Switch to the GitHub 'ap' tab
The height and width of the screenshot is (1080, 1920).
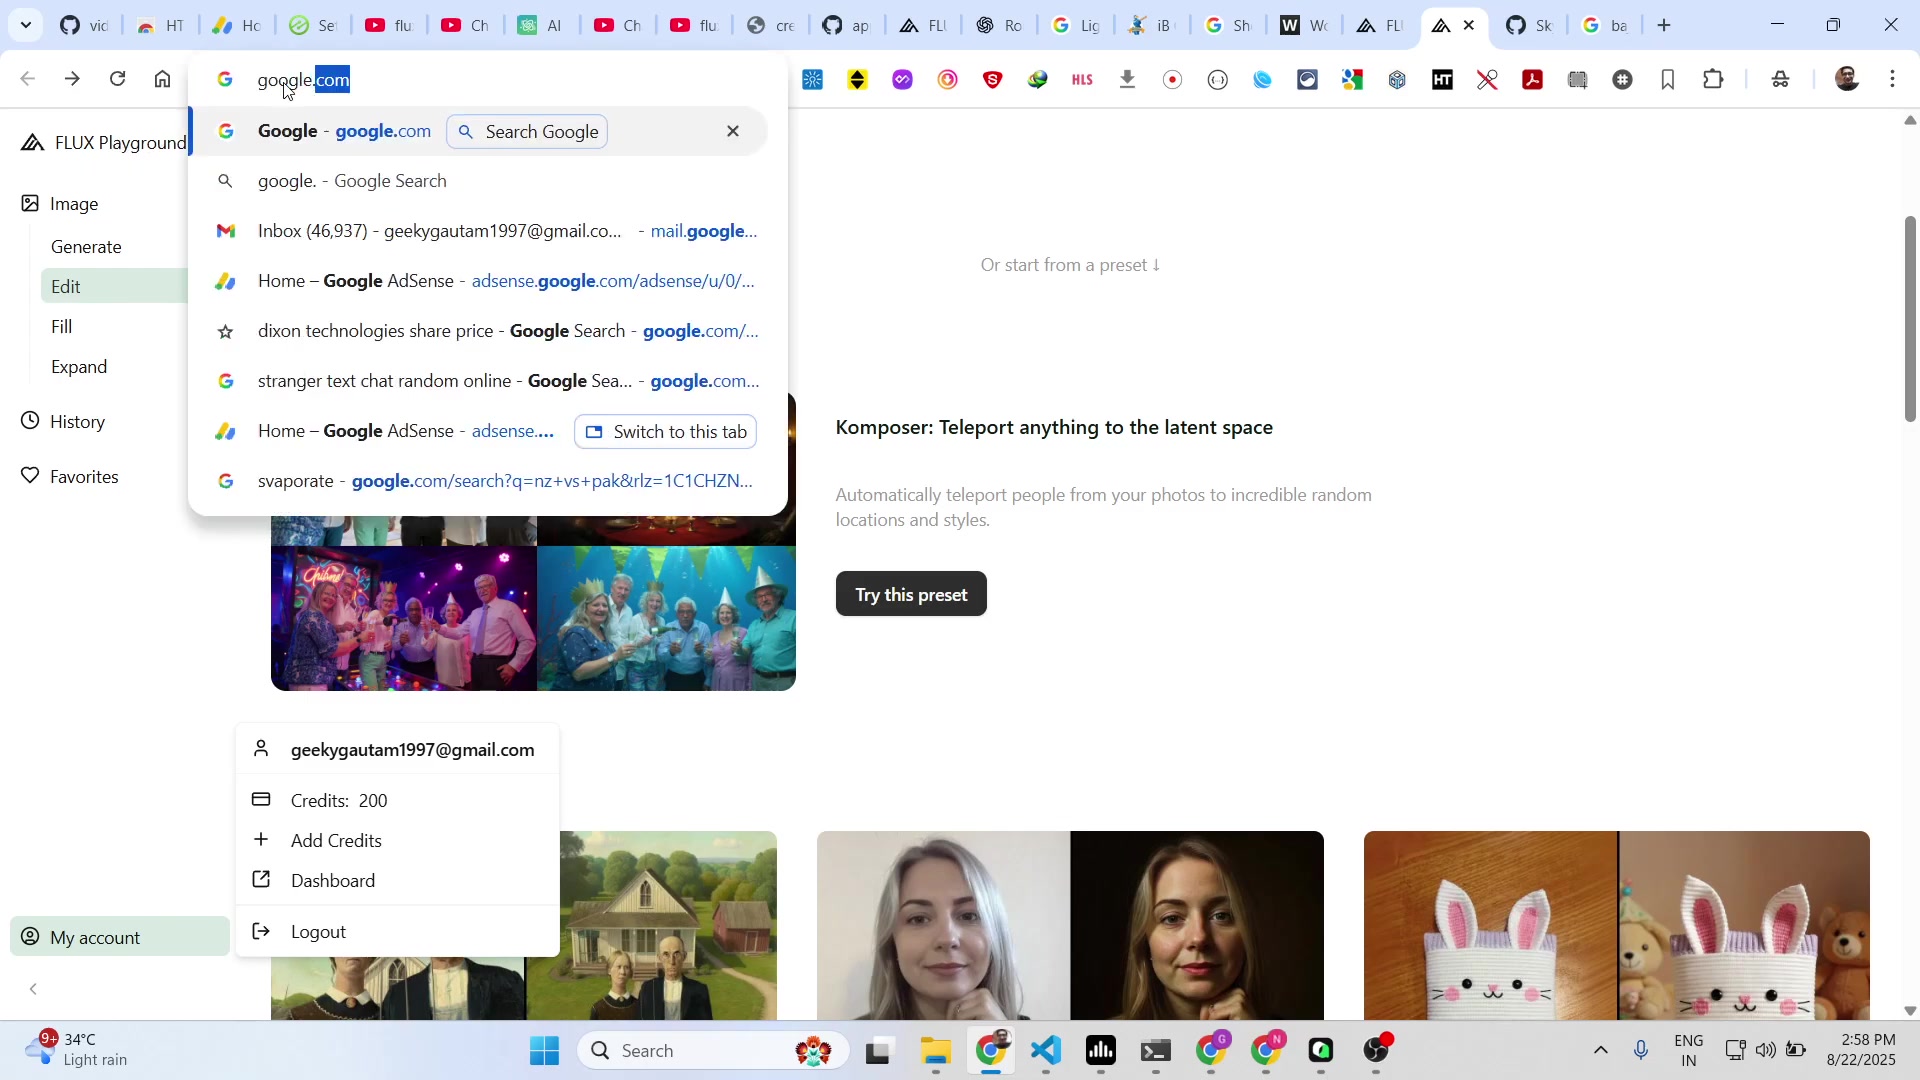pos(845,26)
